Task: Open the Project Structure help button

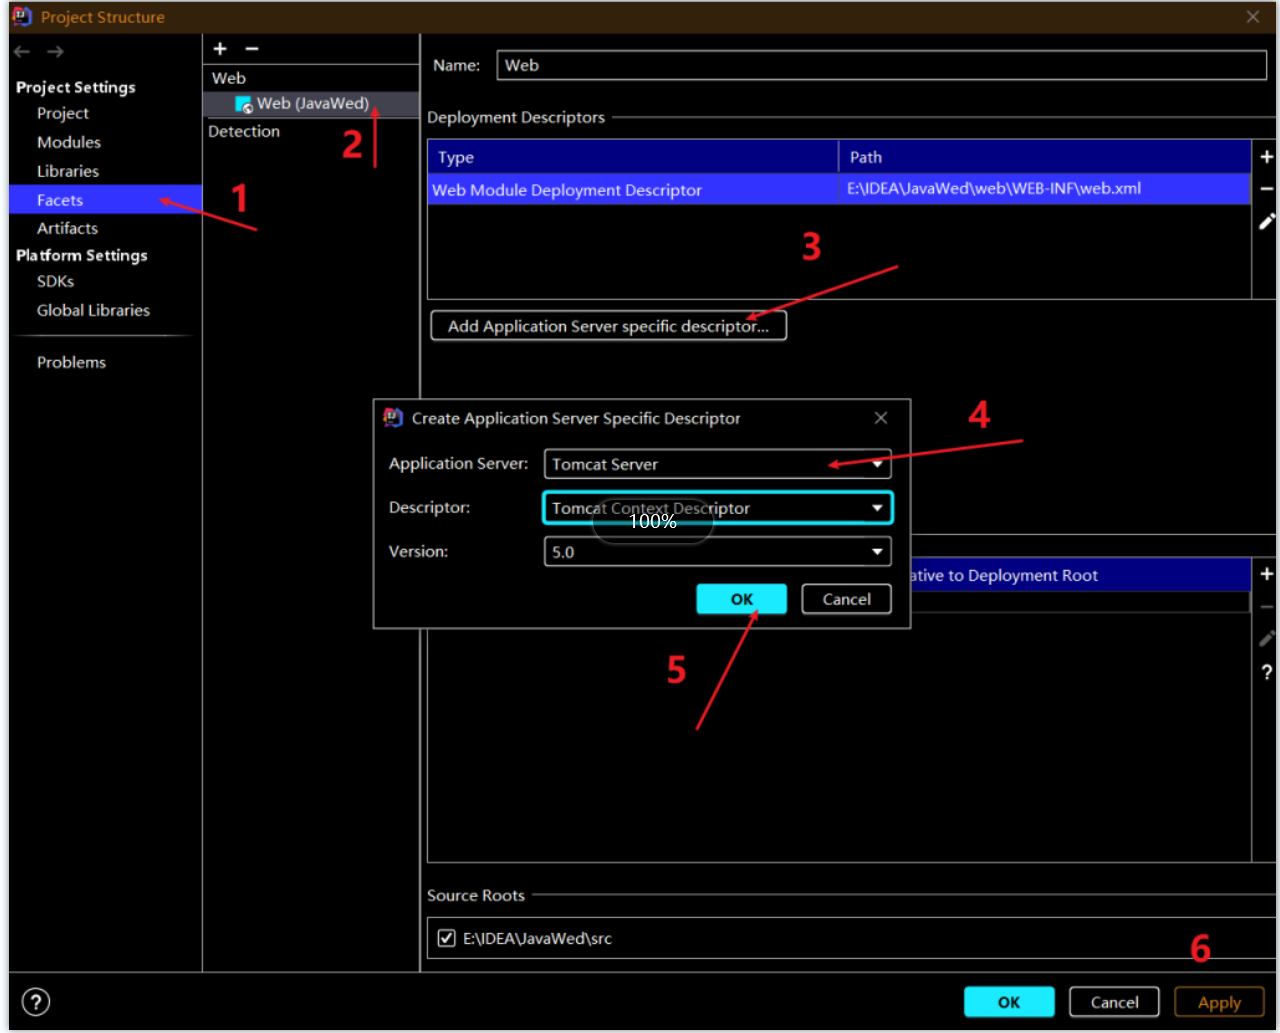Action: [x=36, y=1002]
